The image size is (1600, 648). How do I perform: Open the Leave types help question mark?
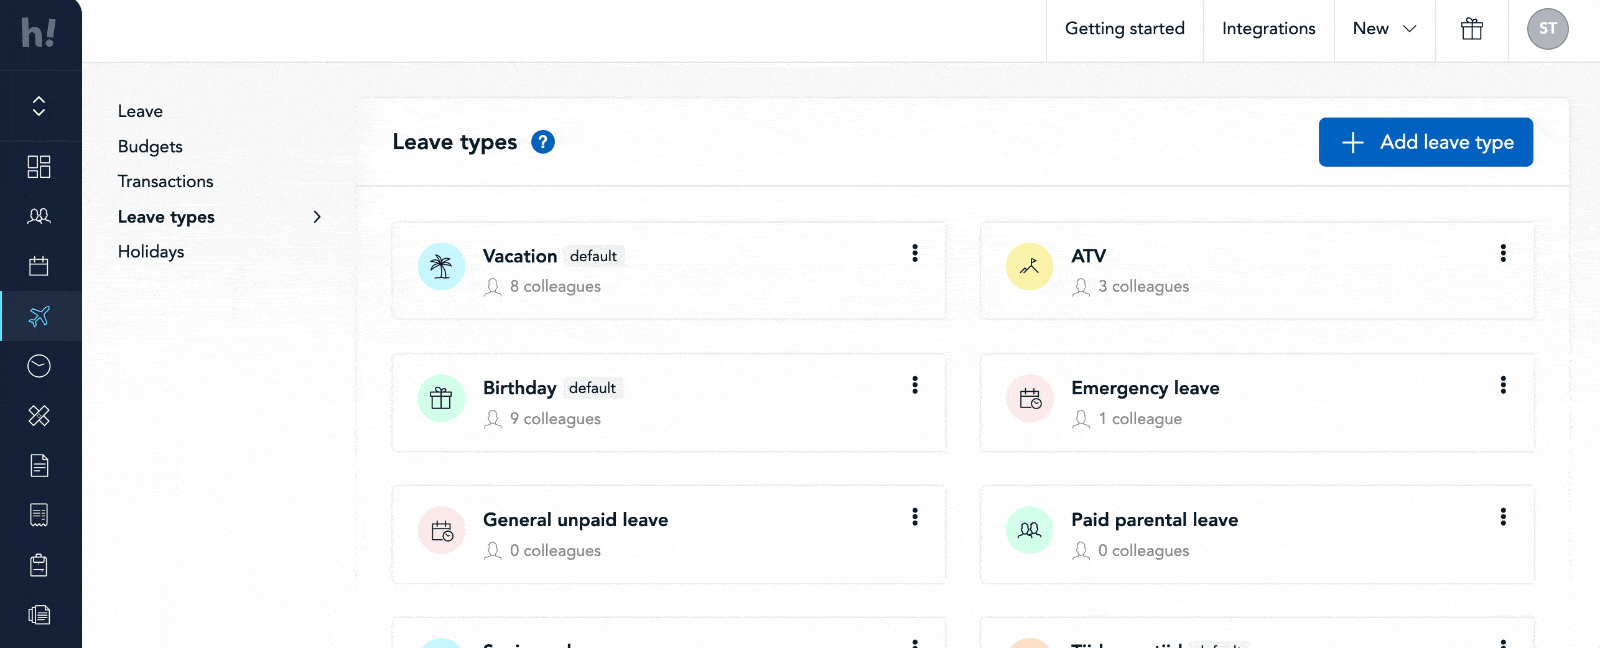543,142
